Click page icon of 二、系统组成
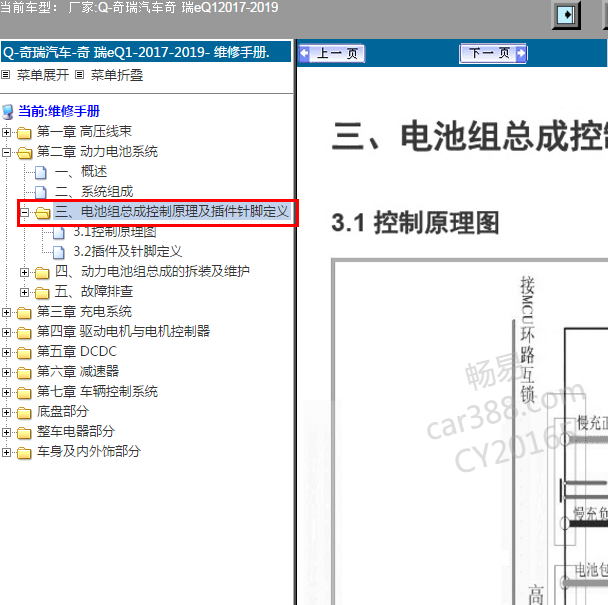The image size is (608, 605). pos(41,192)
